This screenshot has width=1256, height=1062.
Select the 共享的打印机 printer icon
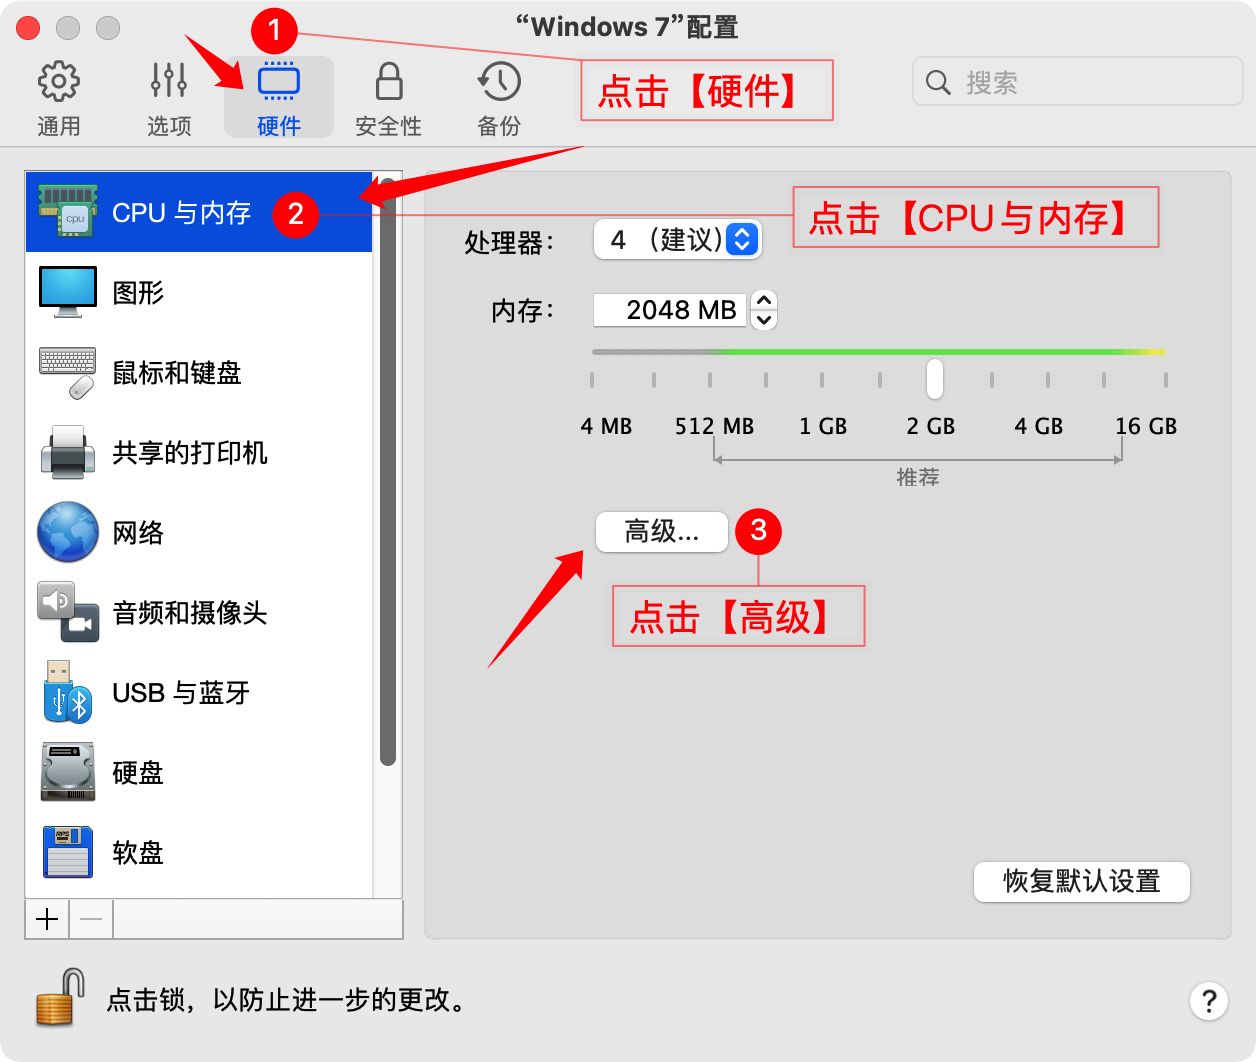click(68, 452)
